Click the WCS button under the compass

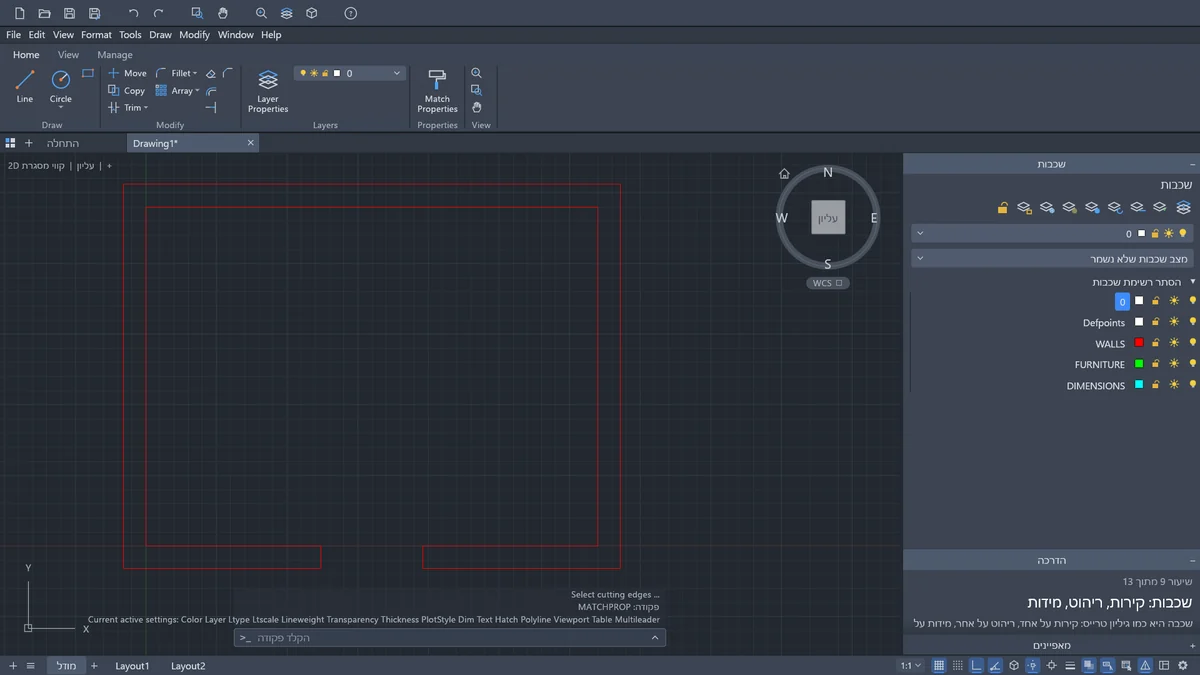[x=828, y=283]
